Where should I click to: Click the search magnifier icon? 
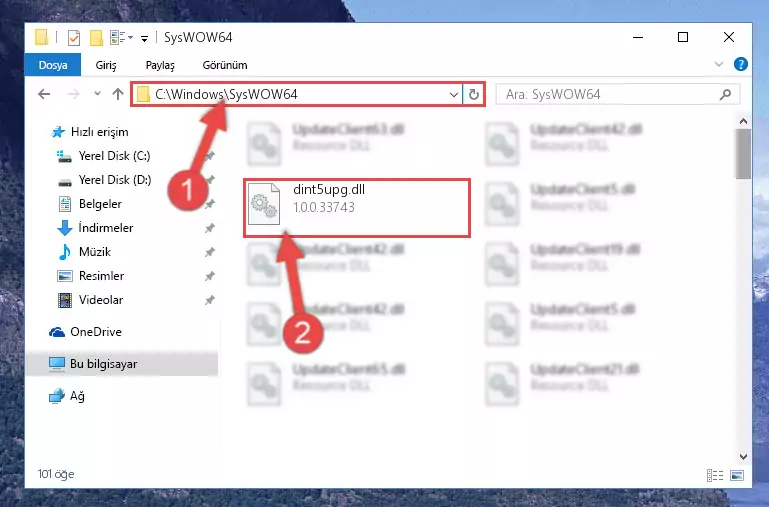(725, 94)
